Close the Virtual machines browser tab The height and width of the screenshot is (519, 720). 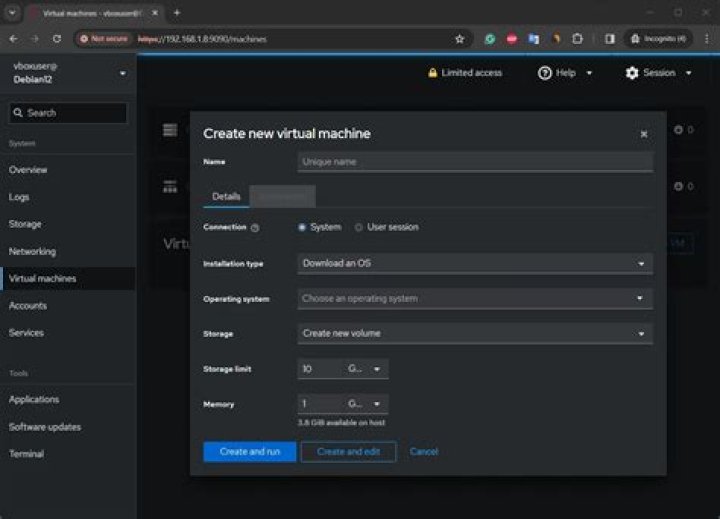point(155,13)
